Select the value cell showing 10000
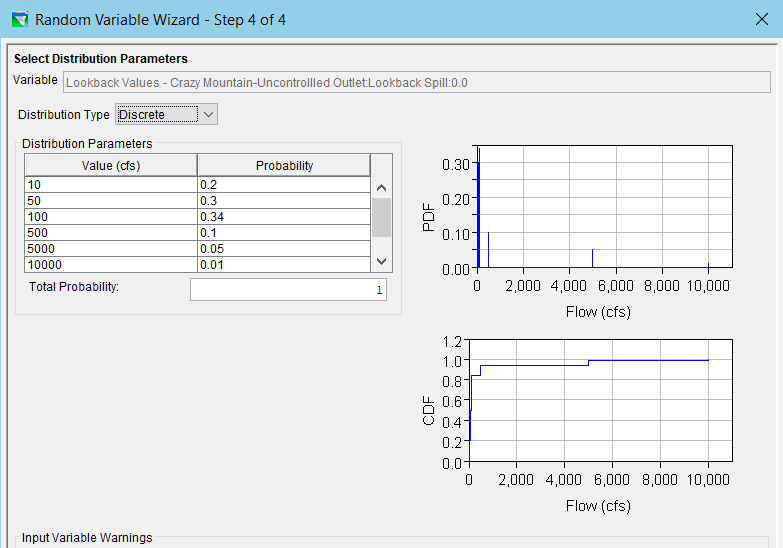783x548 pixels. coord(110,265)
